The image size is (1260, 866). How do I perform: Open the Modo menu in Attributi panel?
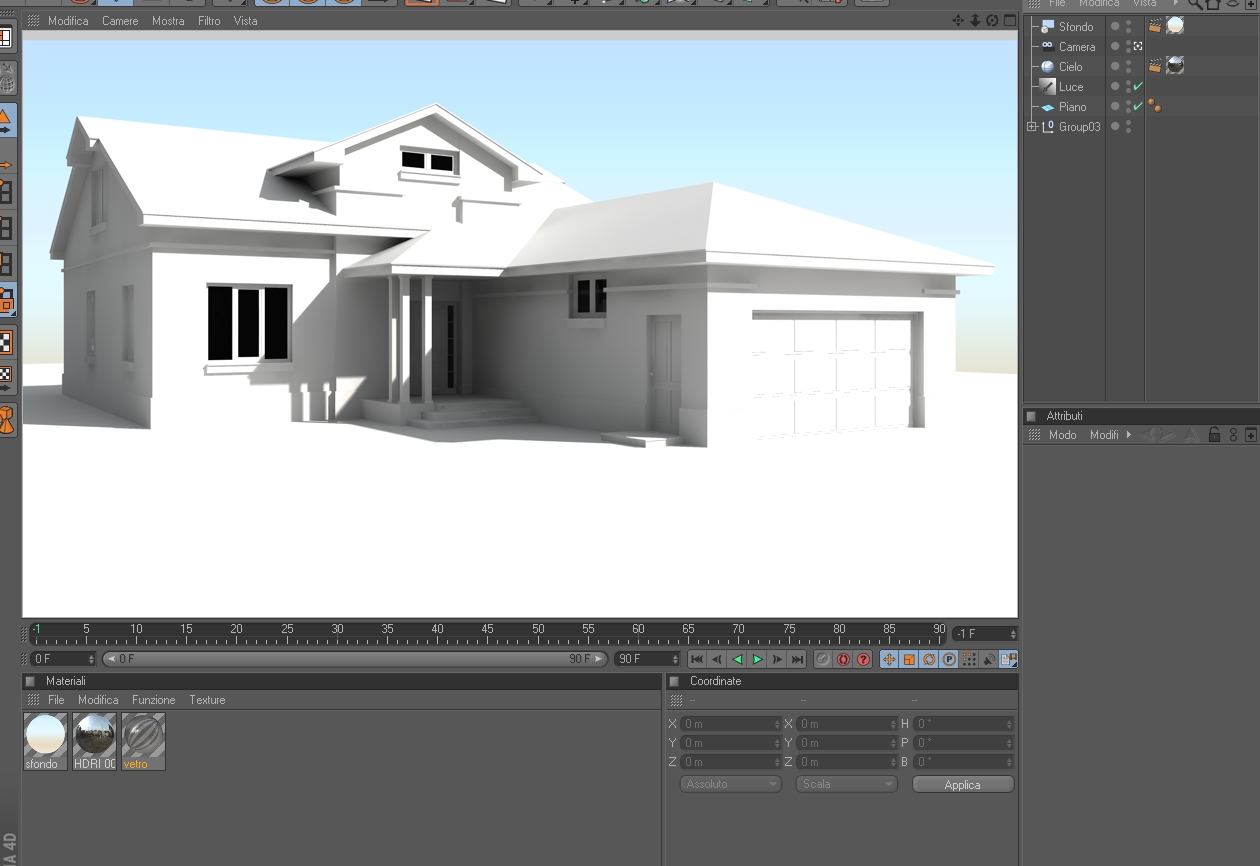click(x=1062, y=435)
